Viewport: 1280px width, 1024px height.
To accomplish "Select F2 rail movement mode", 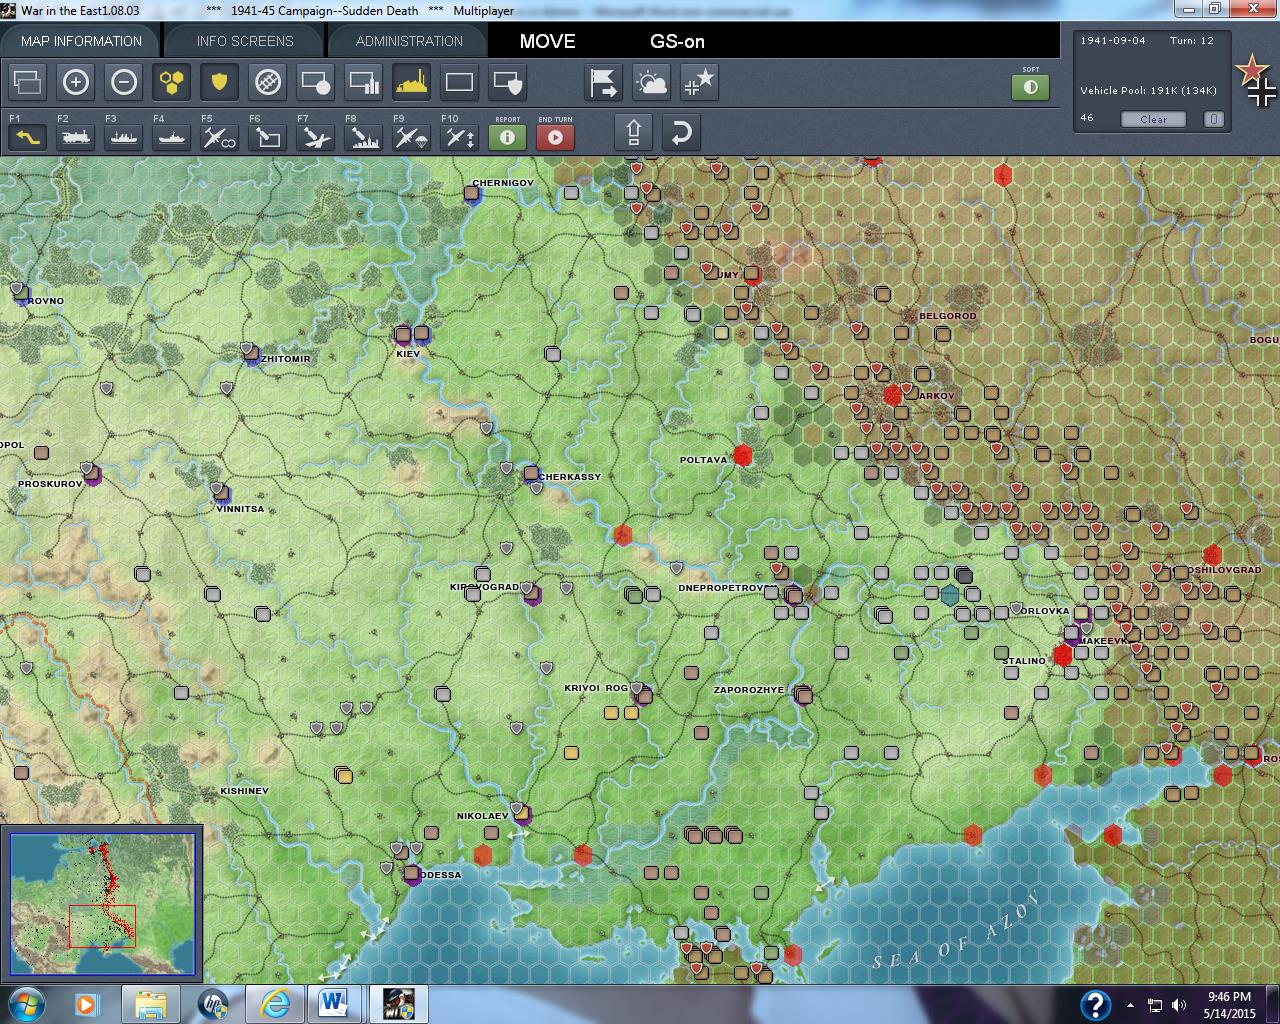I will pyautogui.click(x=76, y=137).
